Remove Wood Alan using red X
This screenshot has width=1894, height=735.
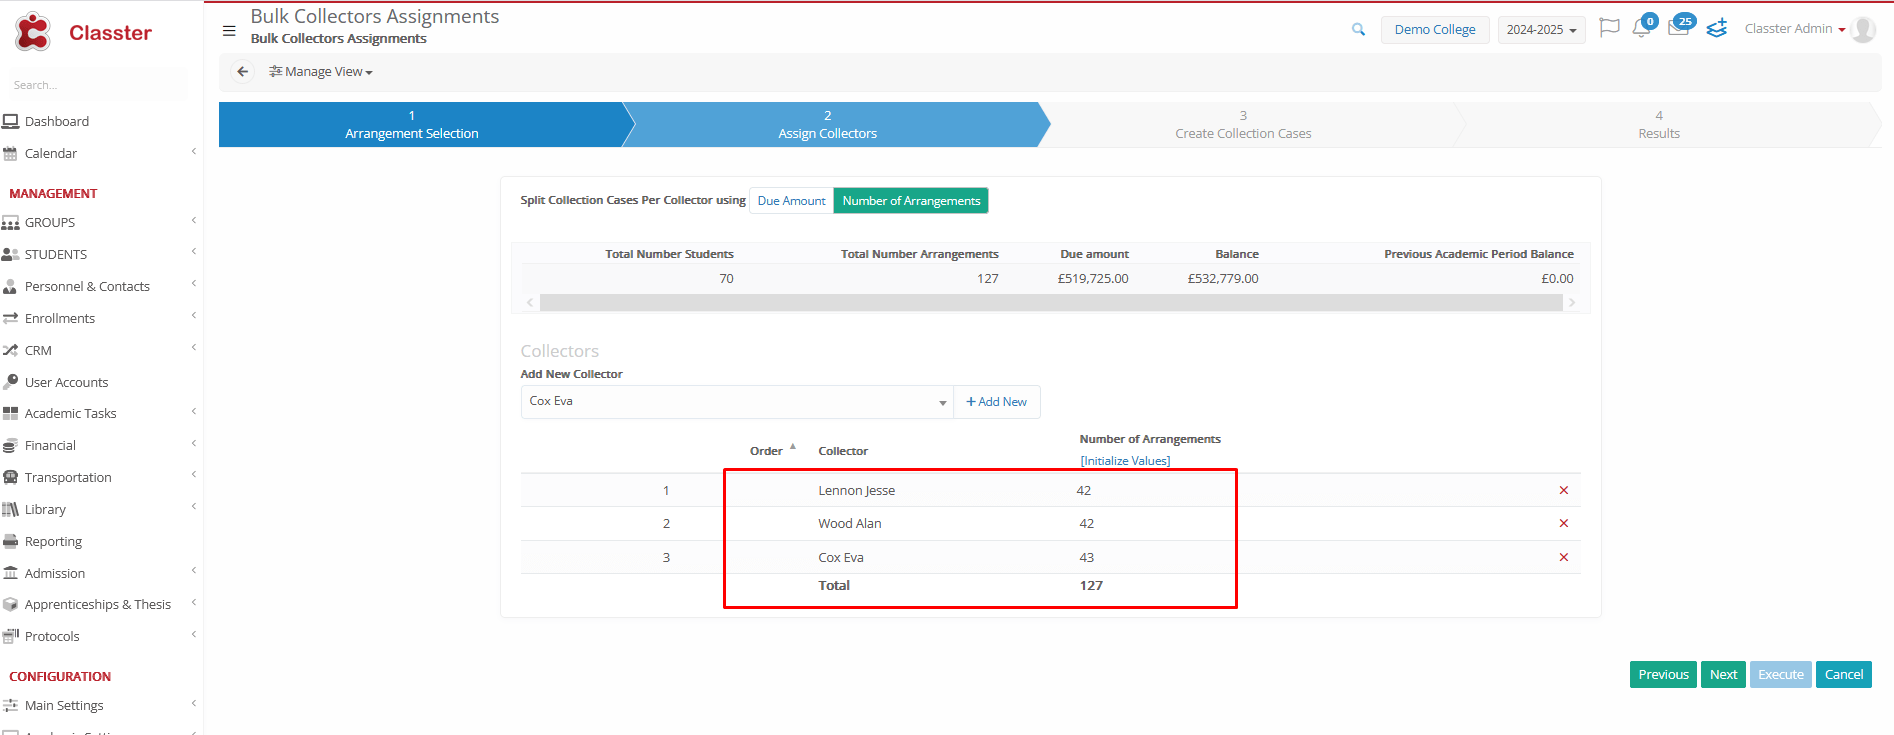(x=1563, y=524)
